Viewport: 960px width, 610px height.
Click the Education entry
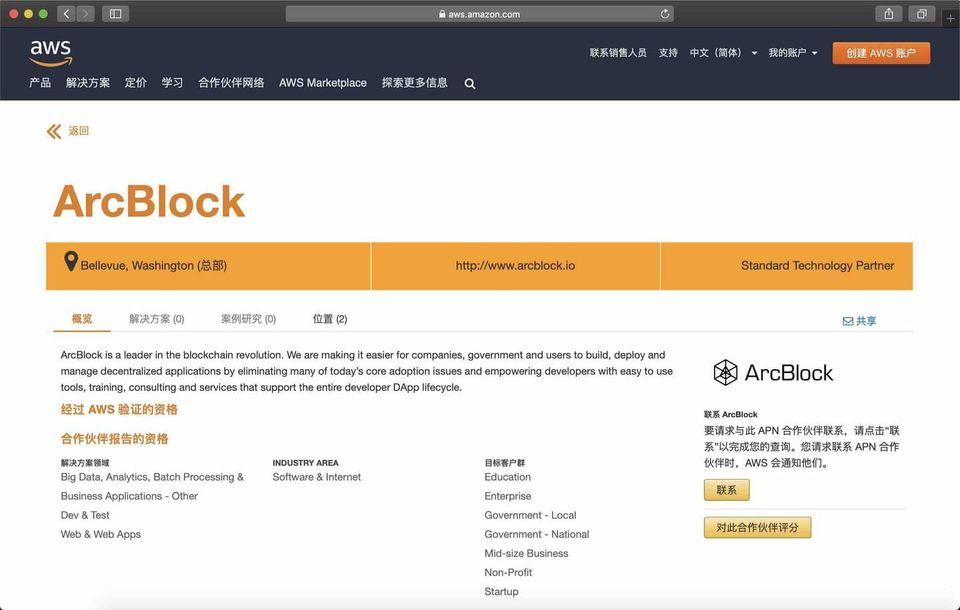point(508,477)
